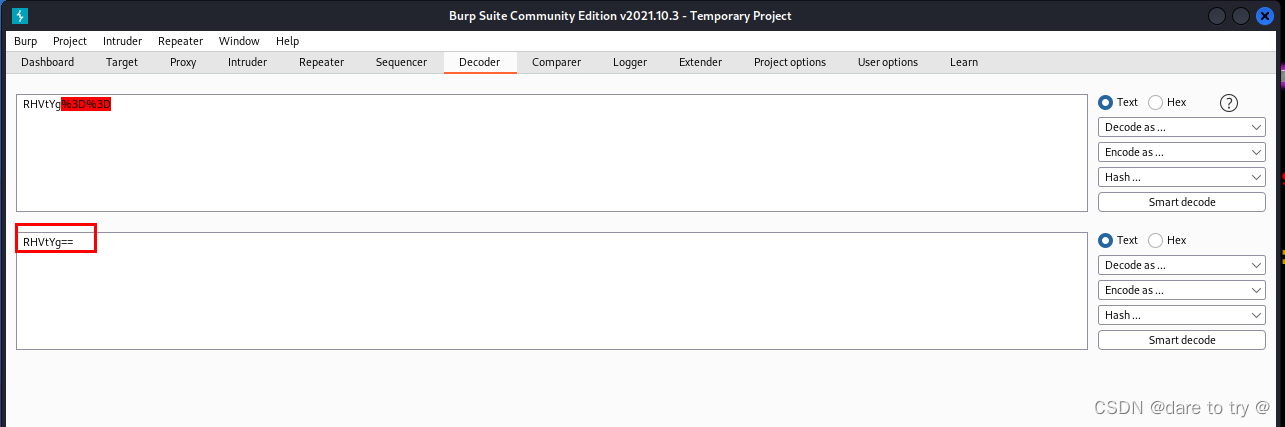Screen dimensions: 1285x427
Task: Switch to the Sequencer tab
Action: pos(401,62)
